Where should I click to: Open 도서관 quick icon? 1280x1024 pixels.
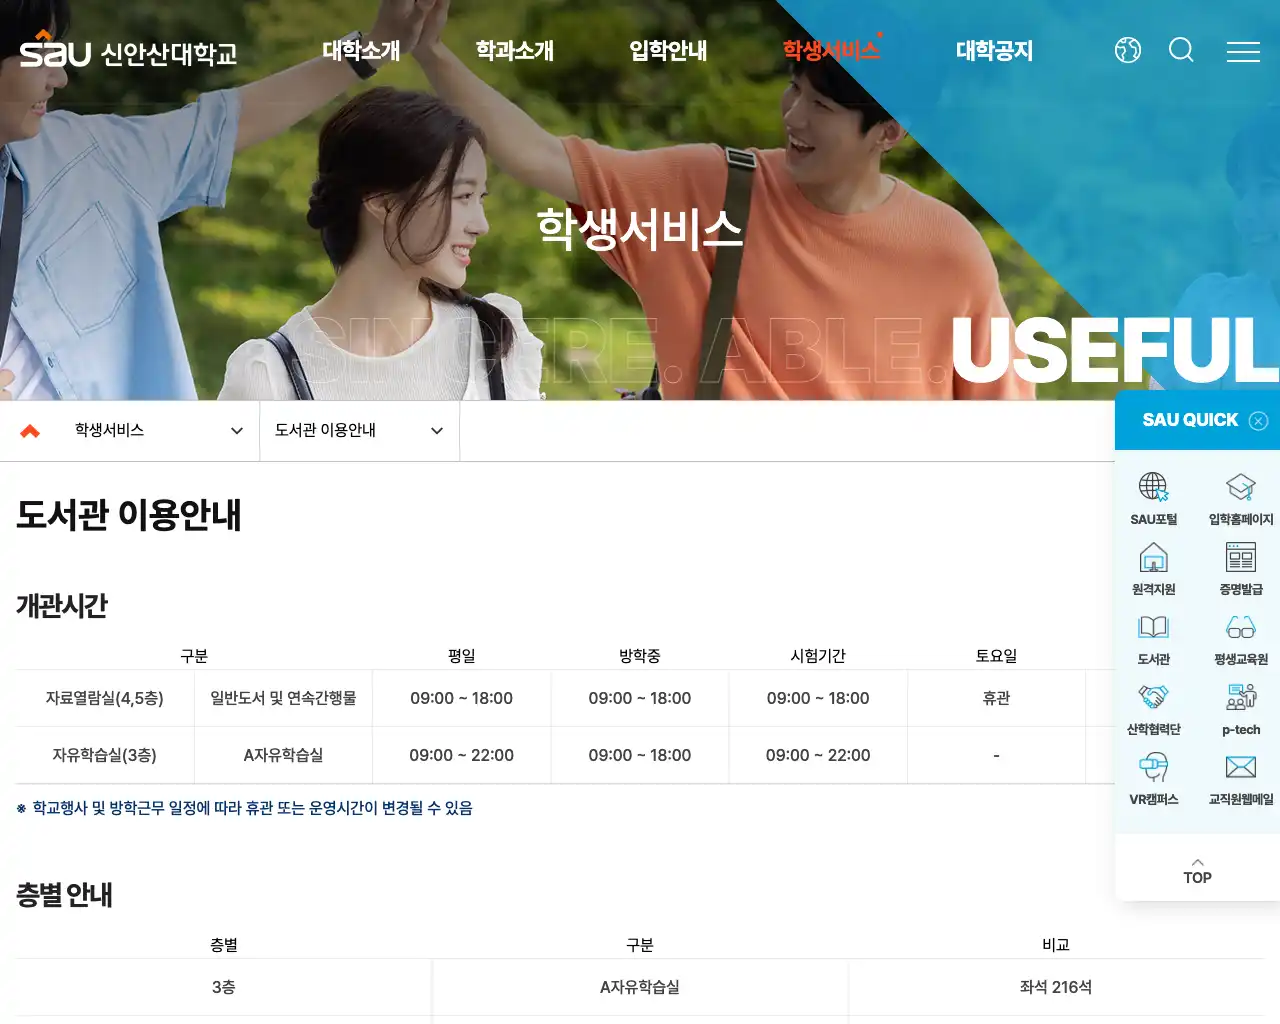1154,639
